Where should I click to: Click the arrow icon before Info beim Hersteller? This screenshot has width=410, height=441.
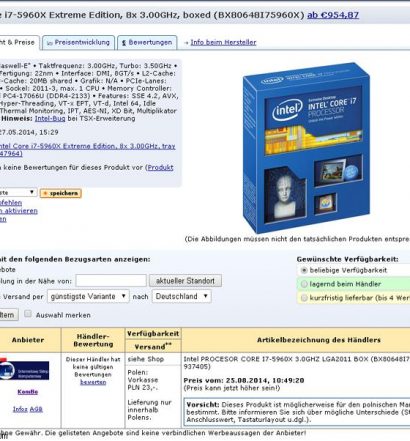tap(186, 43)
